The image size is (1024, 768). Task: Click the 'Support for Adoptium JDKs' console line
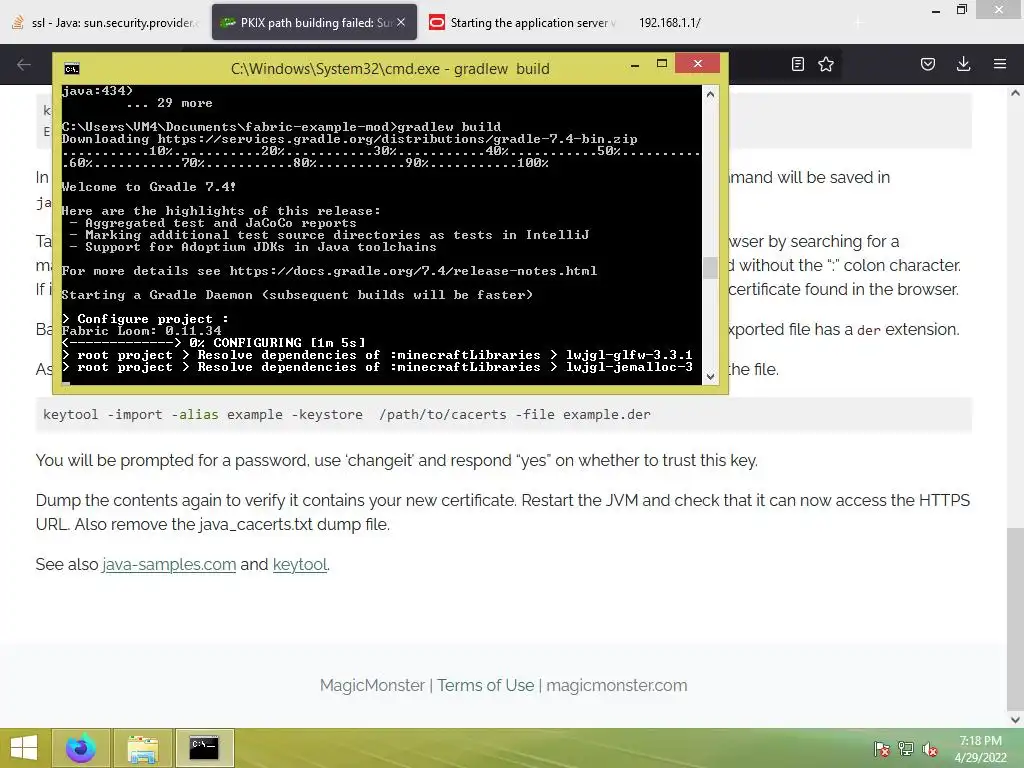click(253, 247)
